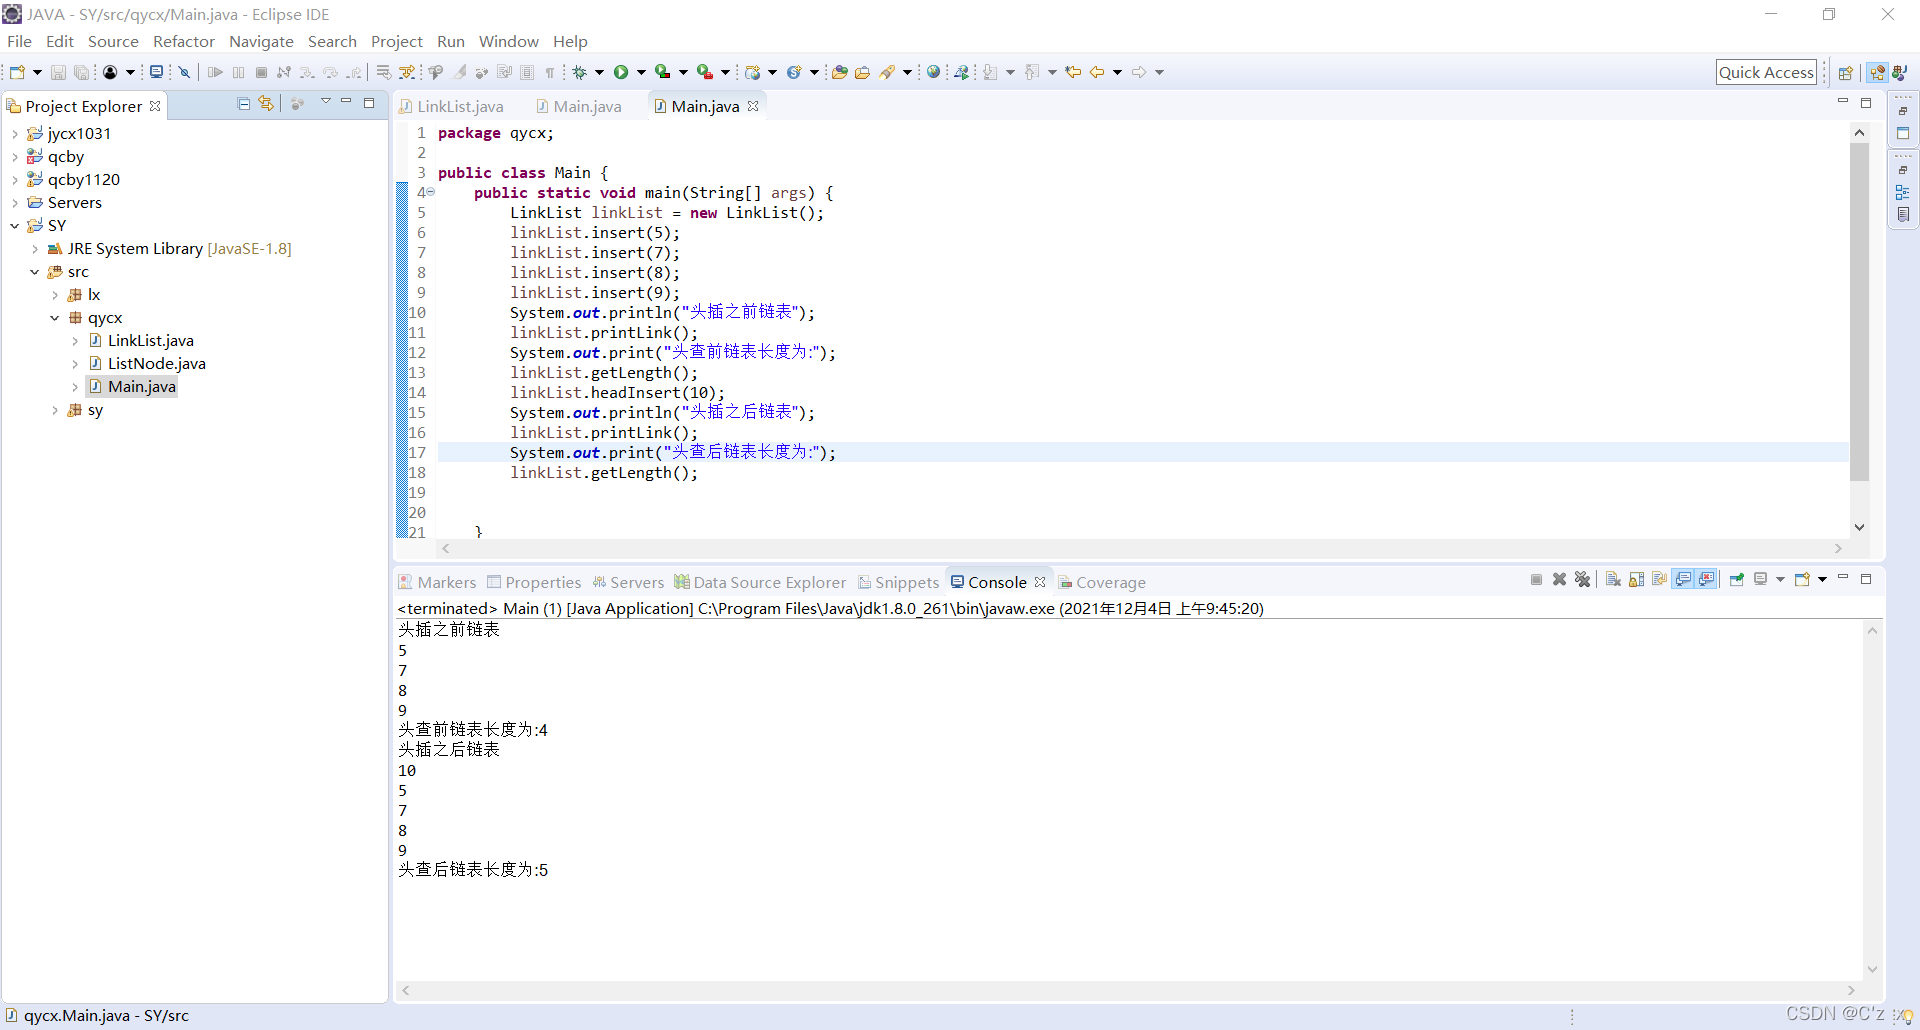Click the Last Edit Location icon
This screenshot has width=1920, height=1030.
pyautogui.click(x=1073, y=72)
